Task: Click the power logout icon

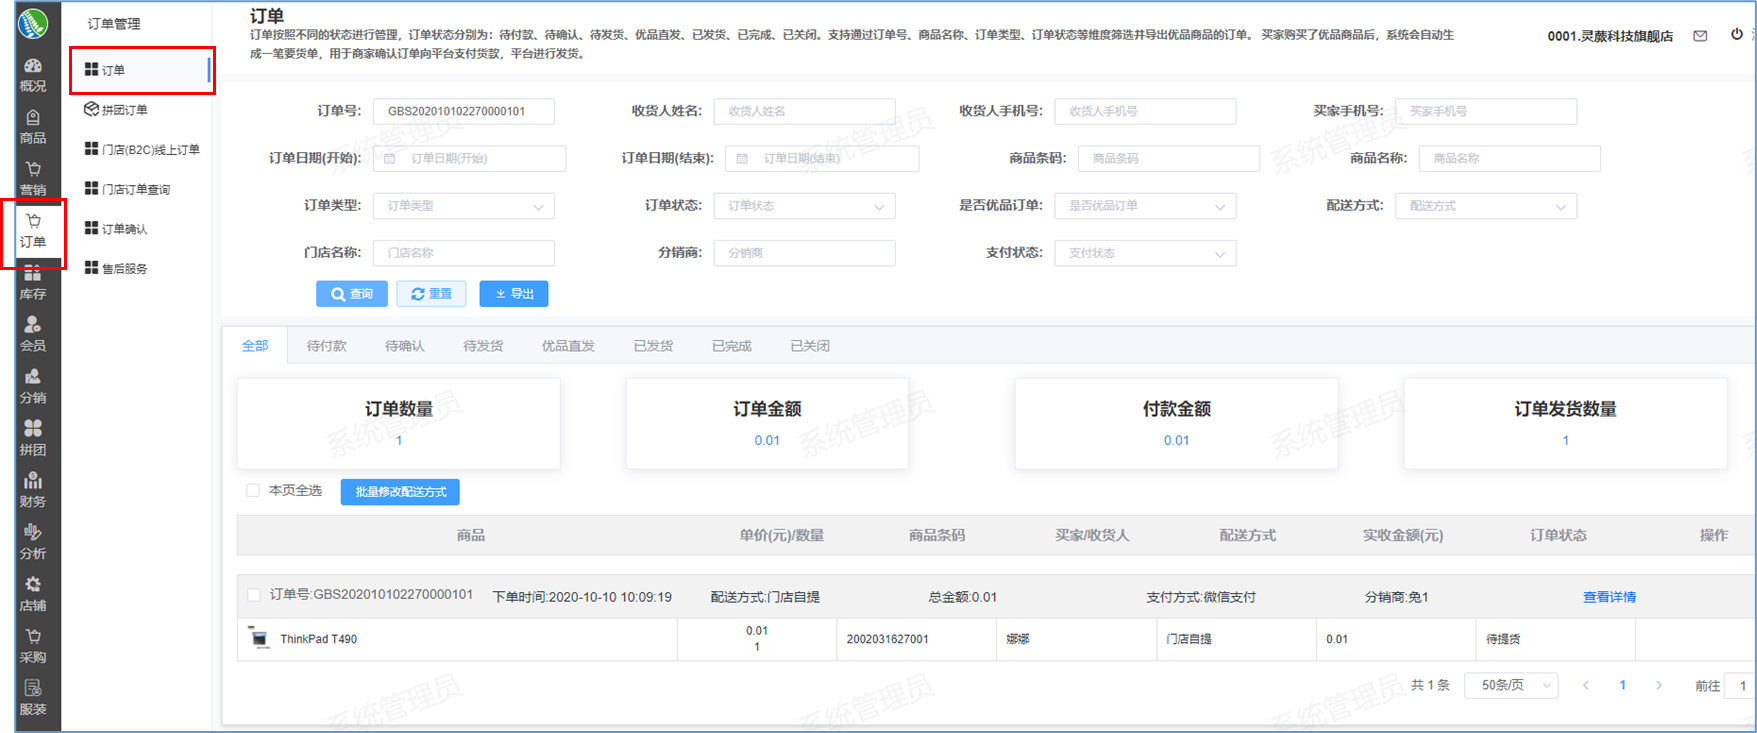Action: (1737, 34)
